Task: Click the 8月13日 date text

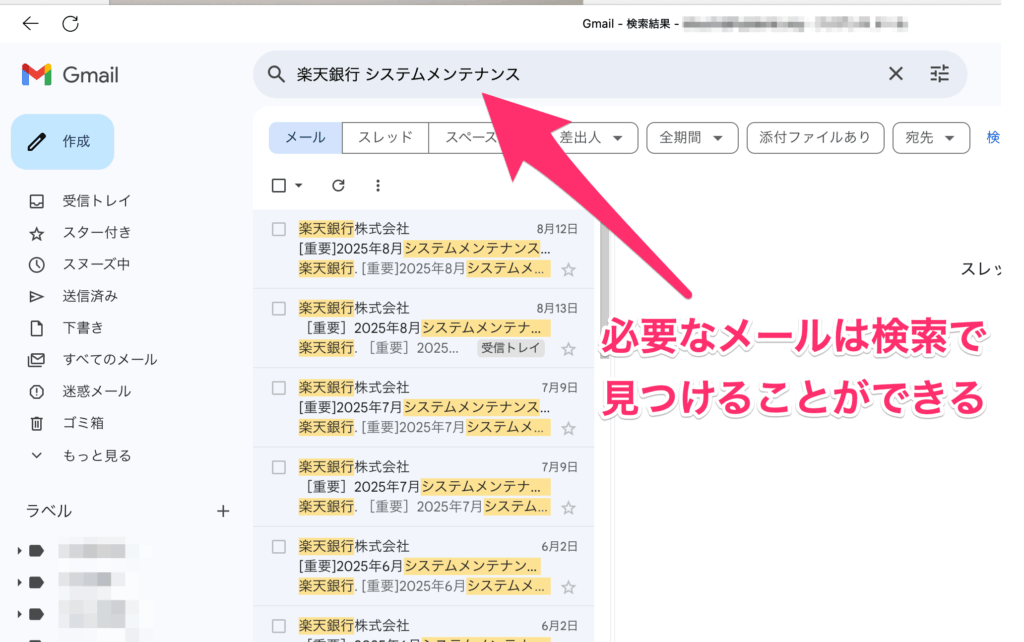Action: coord(557,308)
